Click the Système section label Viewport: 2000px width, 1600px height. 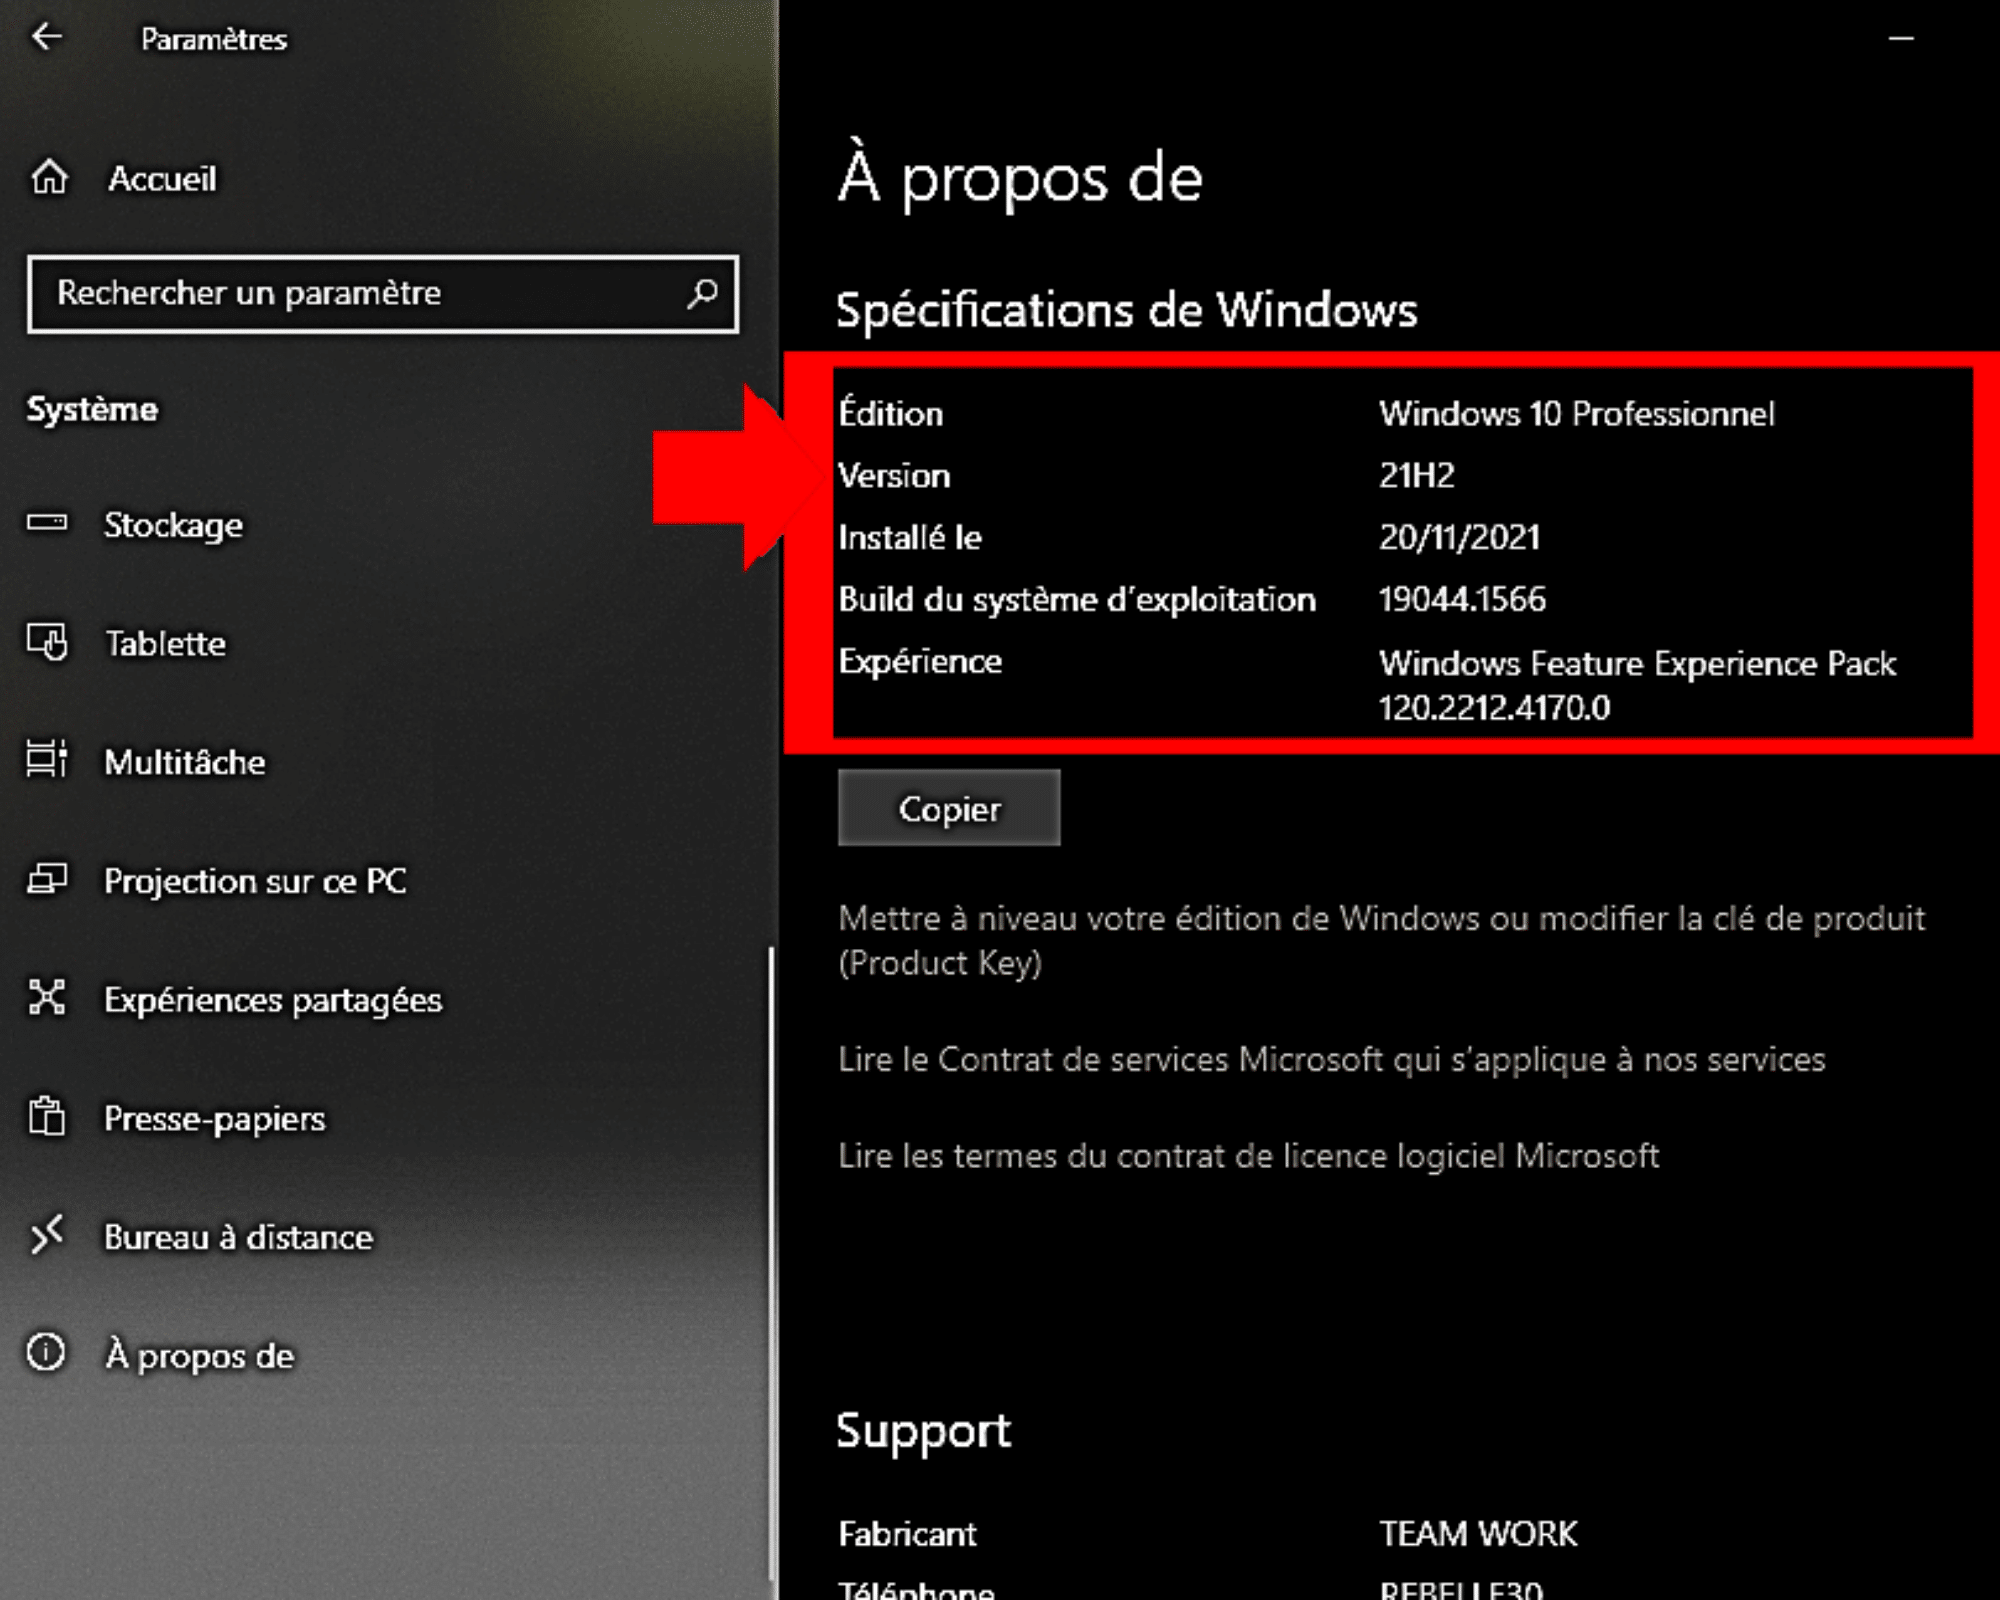click(x=92, y=409)
